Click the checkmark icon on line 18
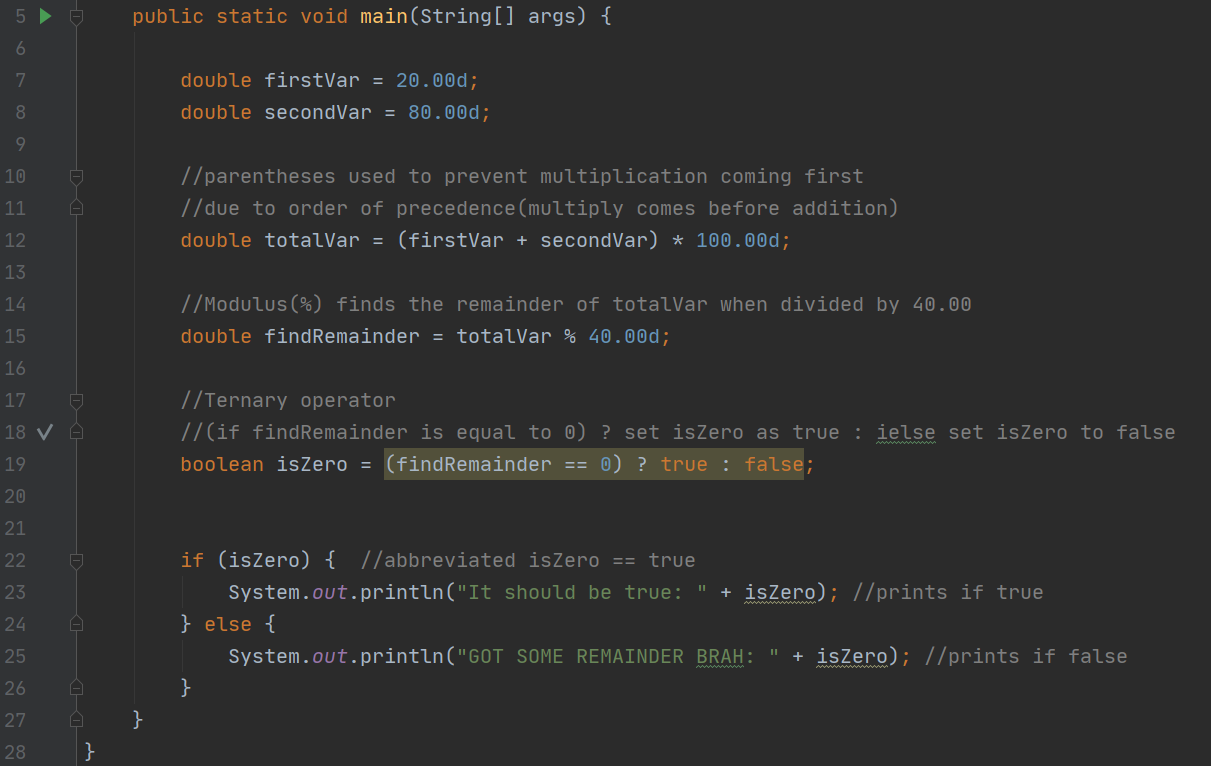The height and width of the screenshot is (766, 1211). [44, 432]
